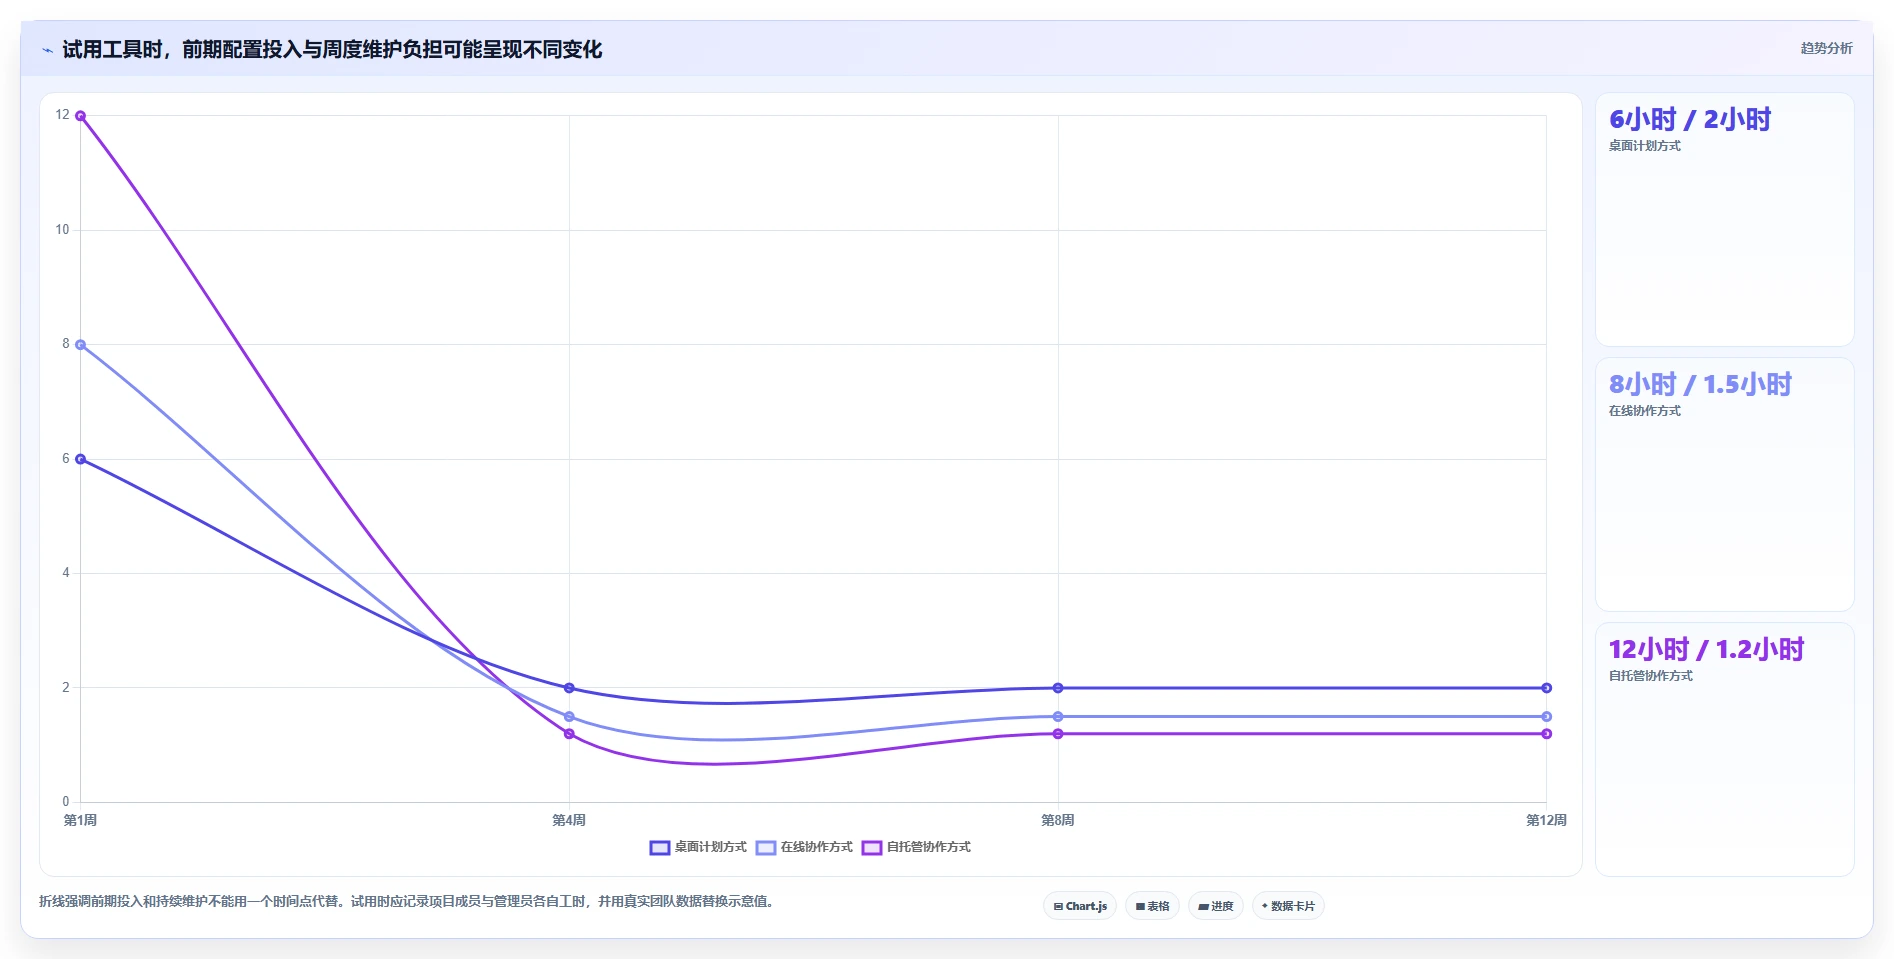Click the 自托管协作方式 card caption
1894x959 pixels.
[1651, 676]
